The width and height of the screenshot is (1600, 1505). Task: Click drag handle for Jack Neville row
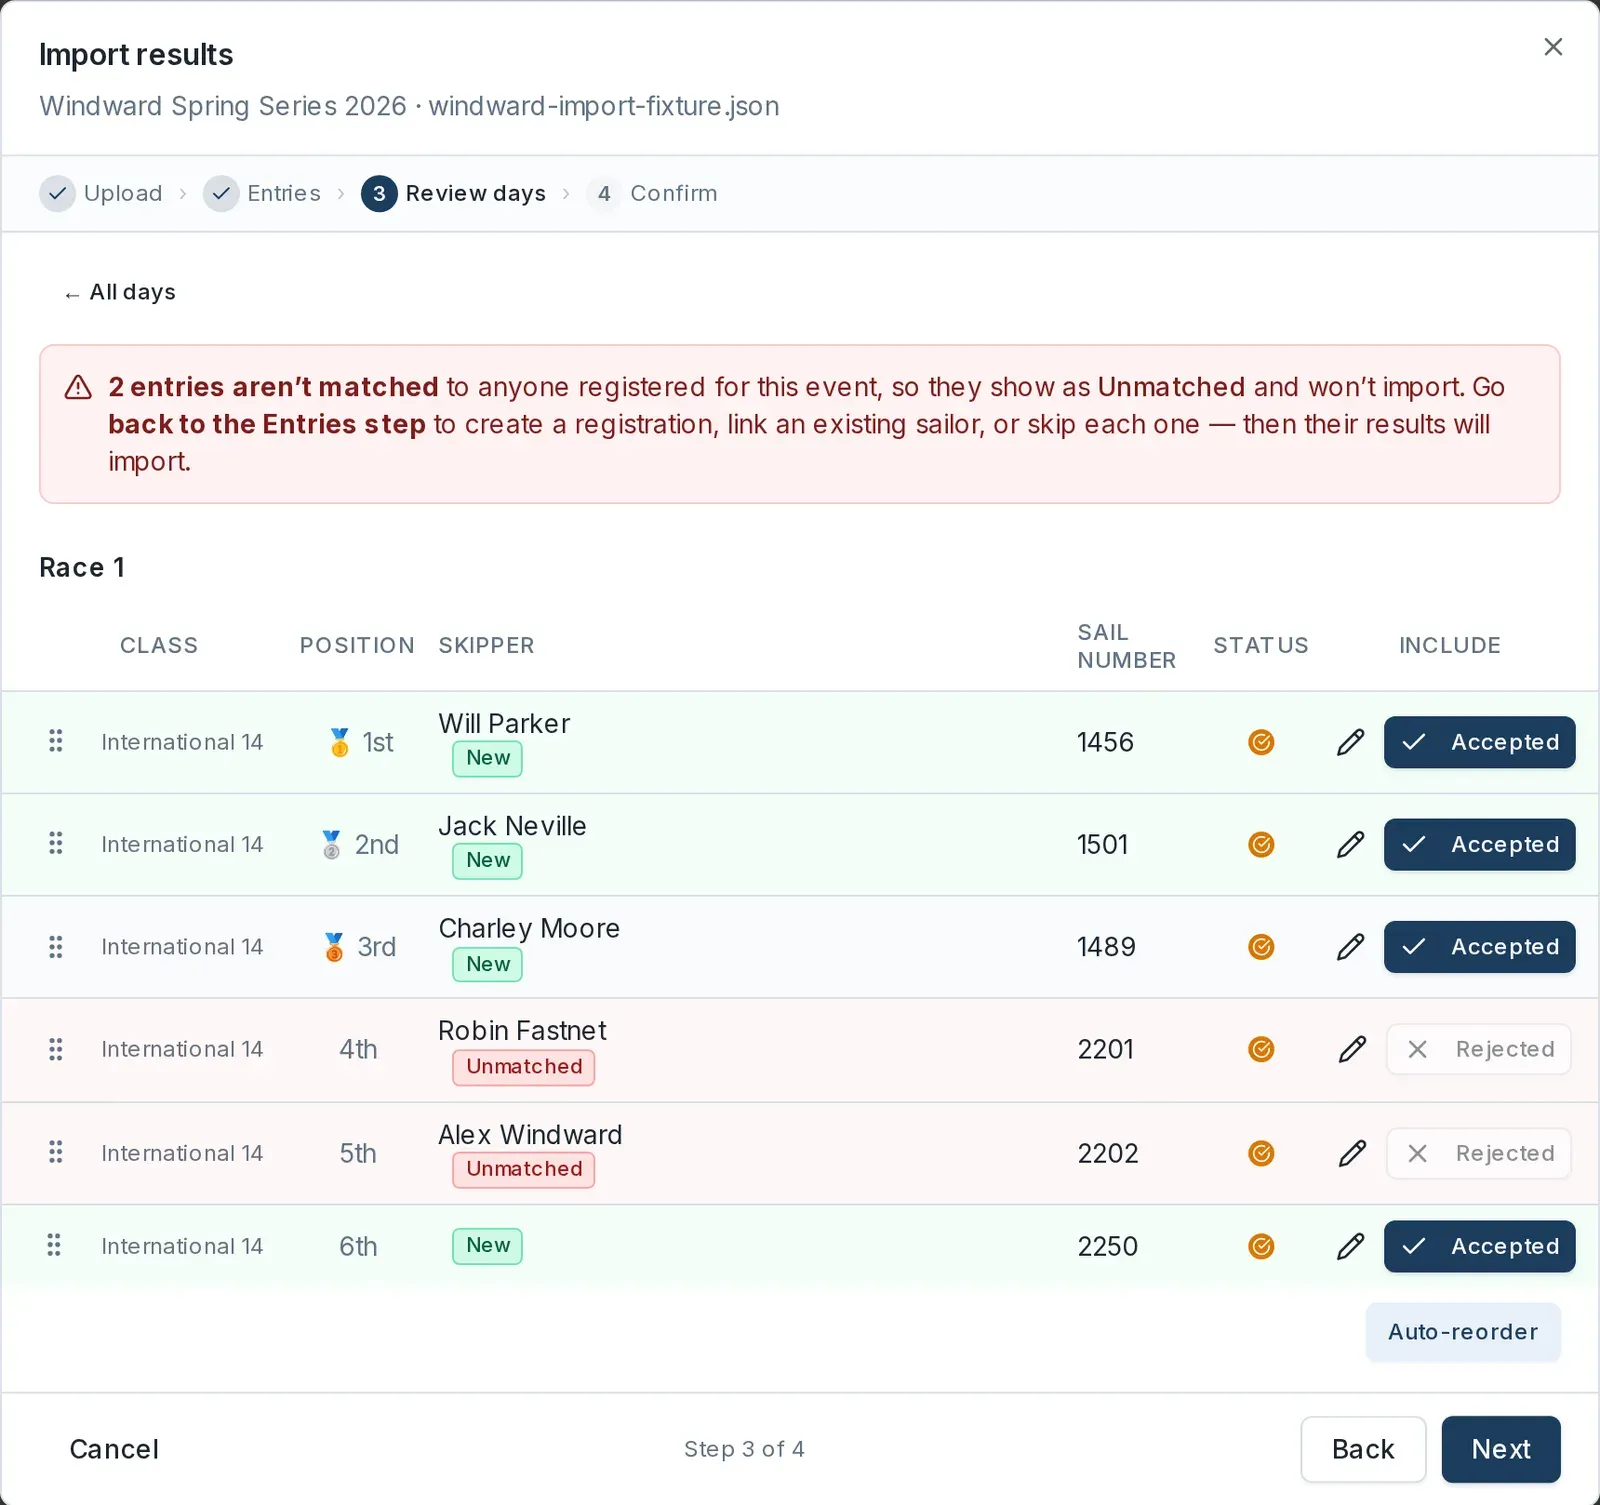tap(56, 844)
